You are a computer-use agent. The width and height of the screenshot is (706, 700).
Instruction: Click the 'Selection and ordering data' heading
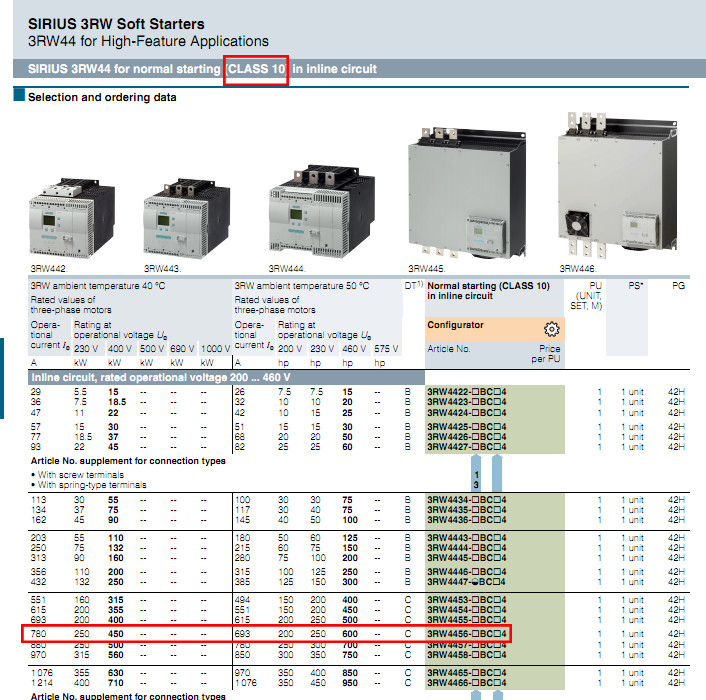102,97
